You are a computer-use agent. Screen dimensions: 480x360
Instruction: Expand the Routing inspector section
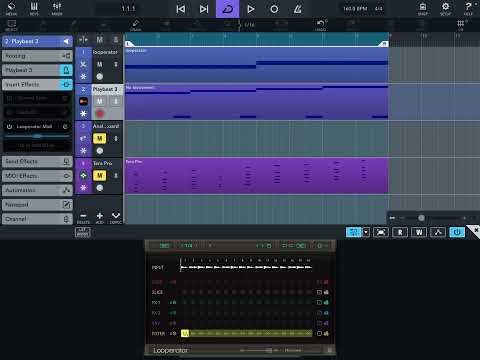tap(37, 56)
